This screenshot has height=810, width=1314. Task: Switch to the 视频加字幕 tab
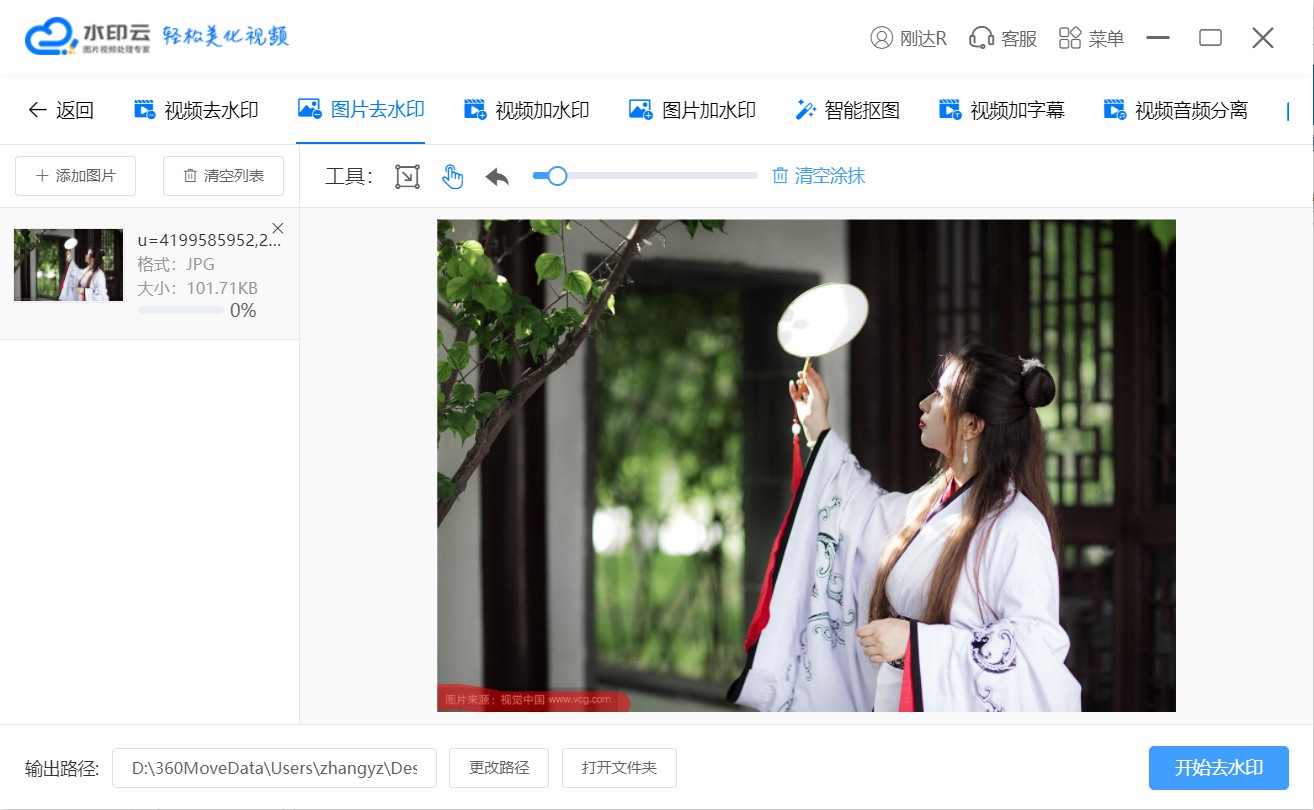(x=1002, y=110)
